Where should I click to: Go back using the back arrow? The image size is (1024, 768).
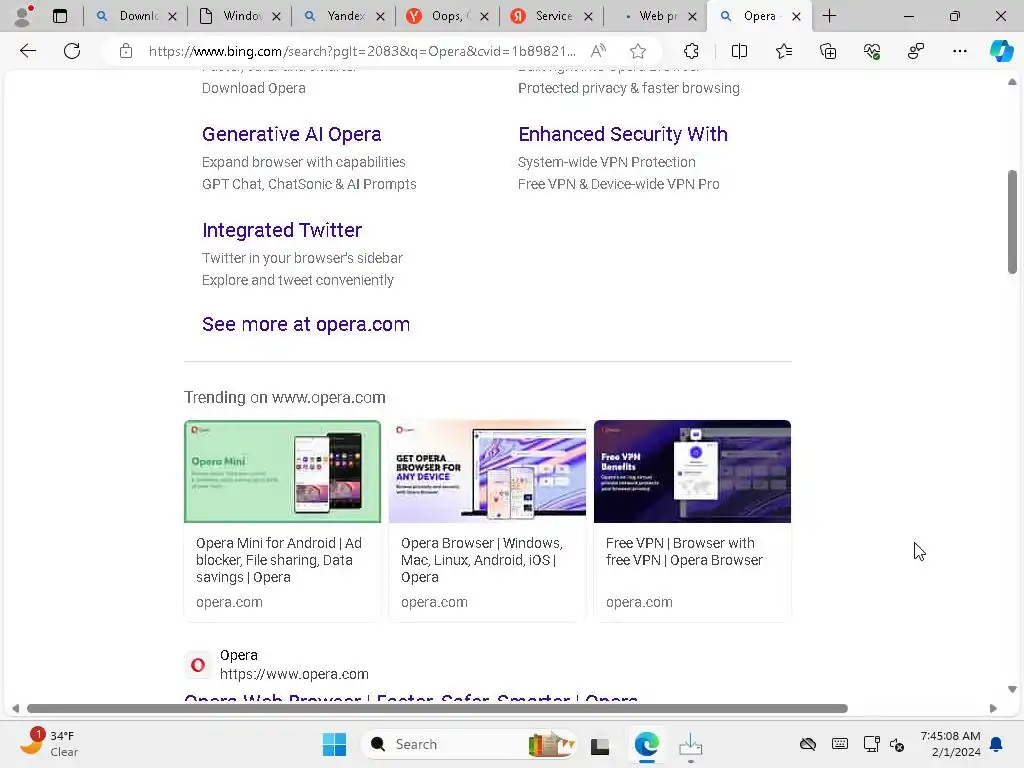point(27,51)
